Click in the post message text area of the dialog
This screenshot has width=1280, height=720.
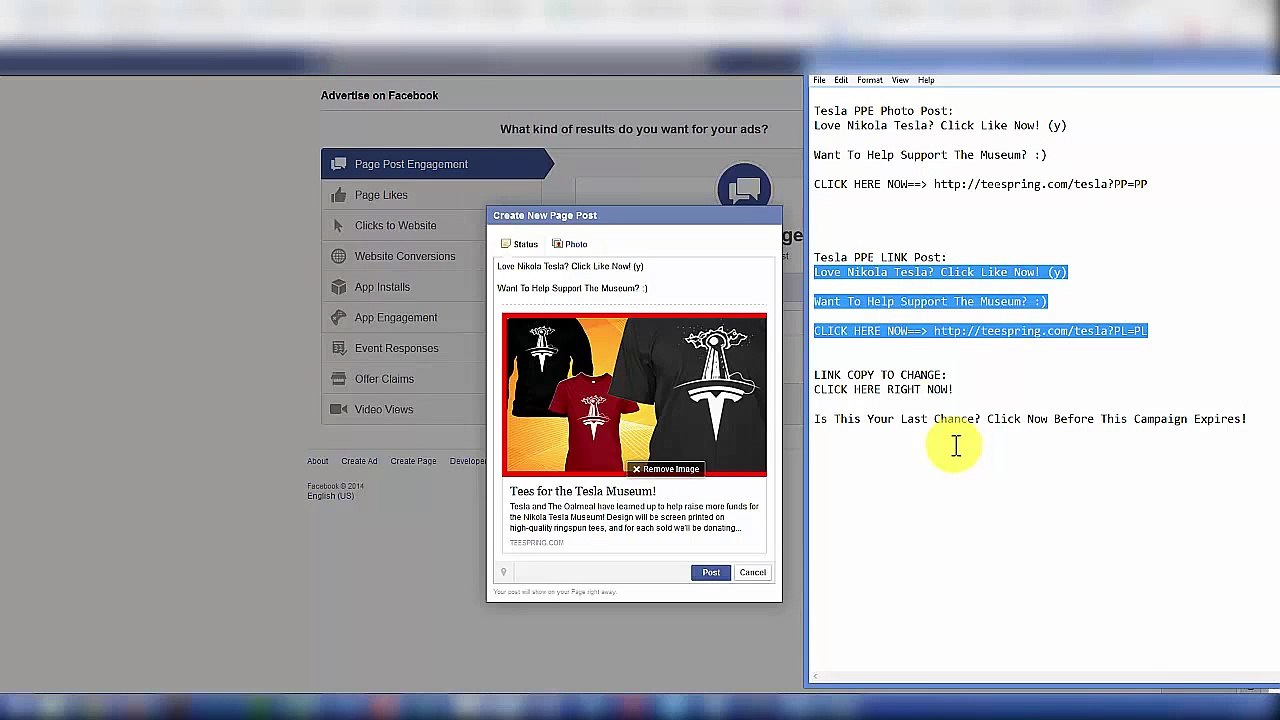634,277
